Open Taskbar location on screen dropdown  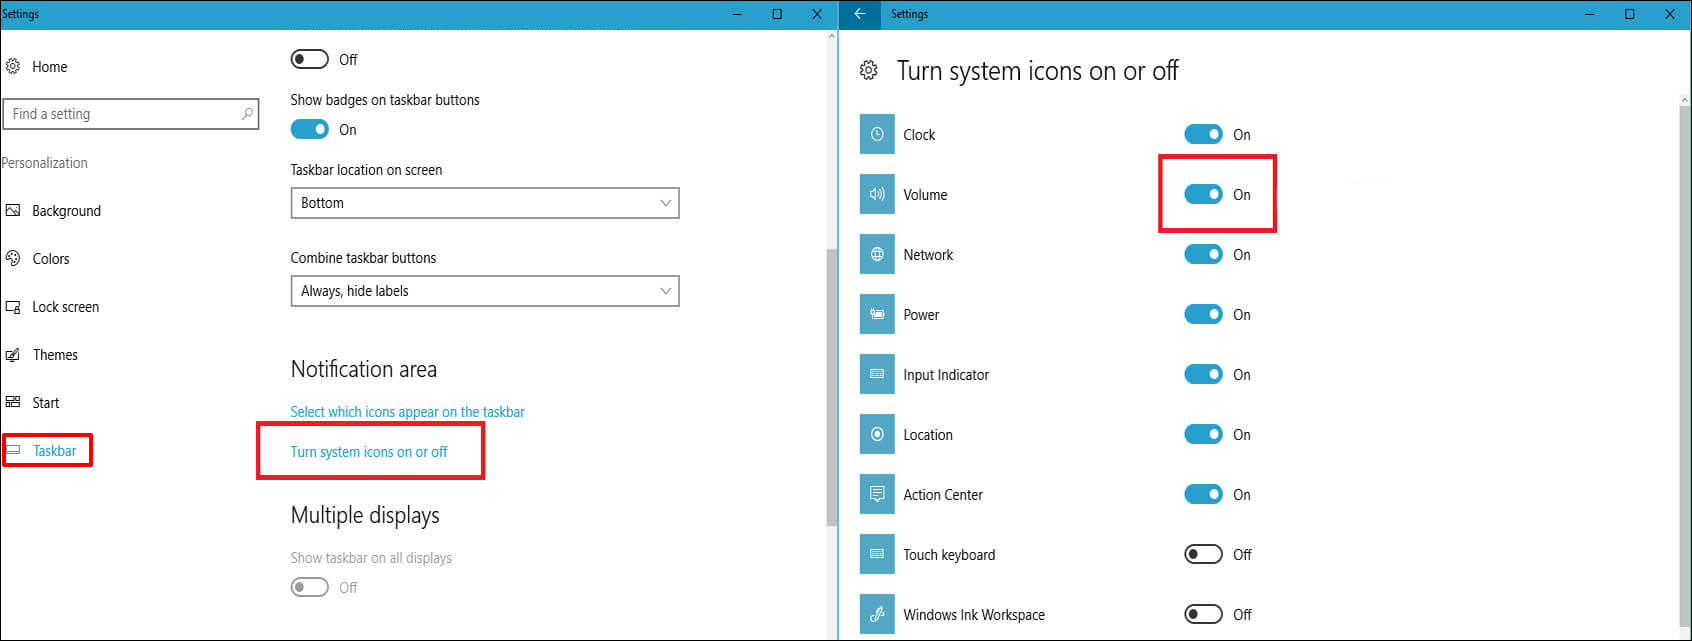coord(484,203)
